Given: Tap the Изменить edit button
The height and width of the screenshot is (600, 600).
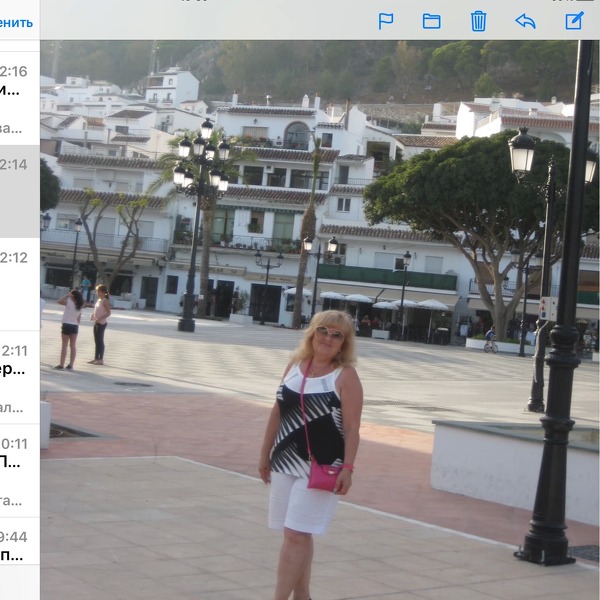Looking at the screenshot, I should pos(16,22).
